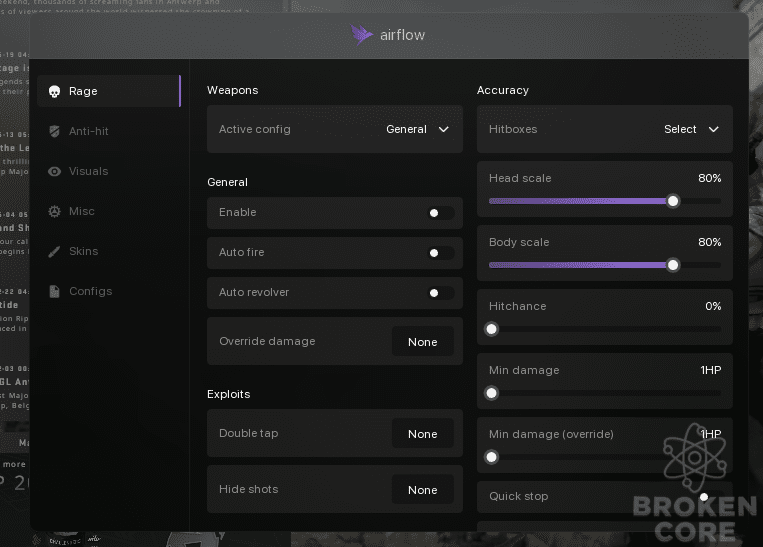Expand the Hitboxes chevron arrow

coord(713,129)
